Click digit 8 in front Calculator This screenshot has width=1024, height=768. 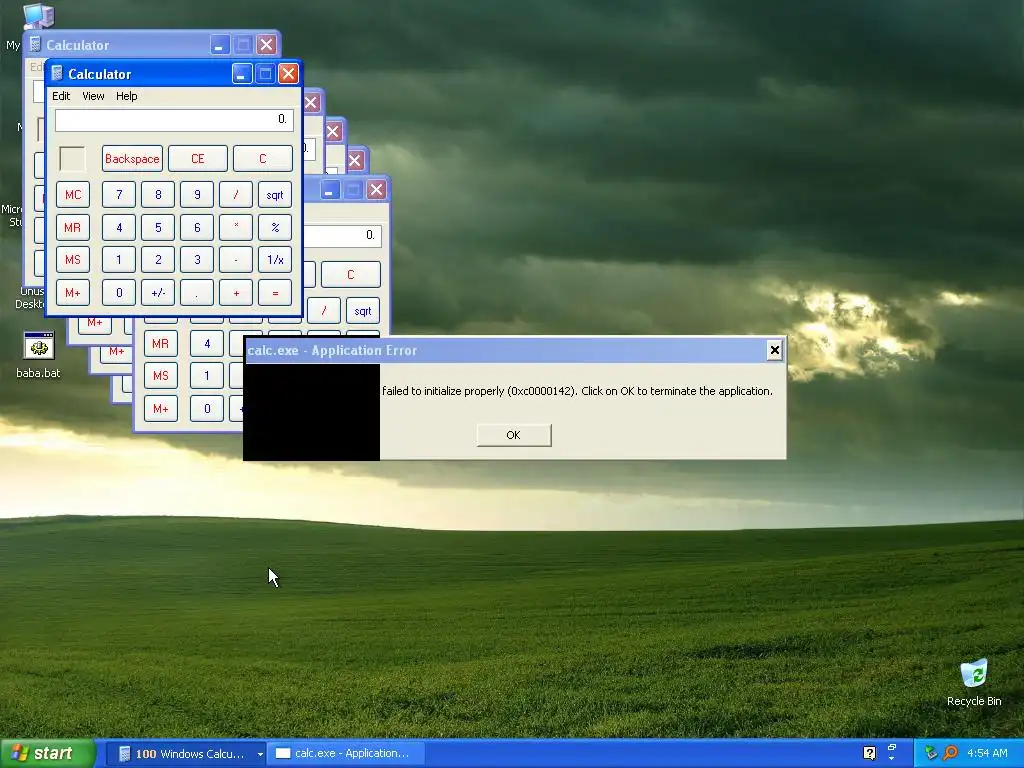pyautogui.click(x=158, y=195)
